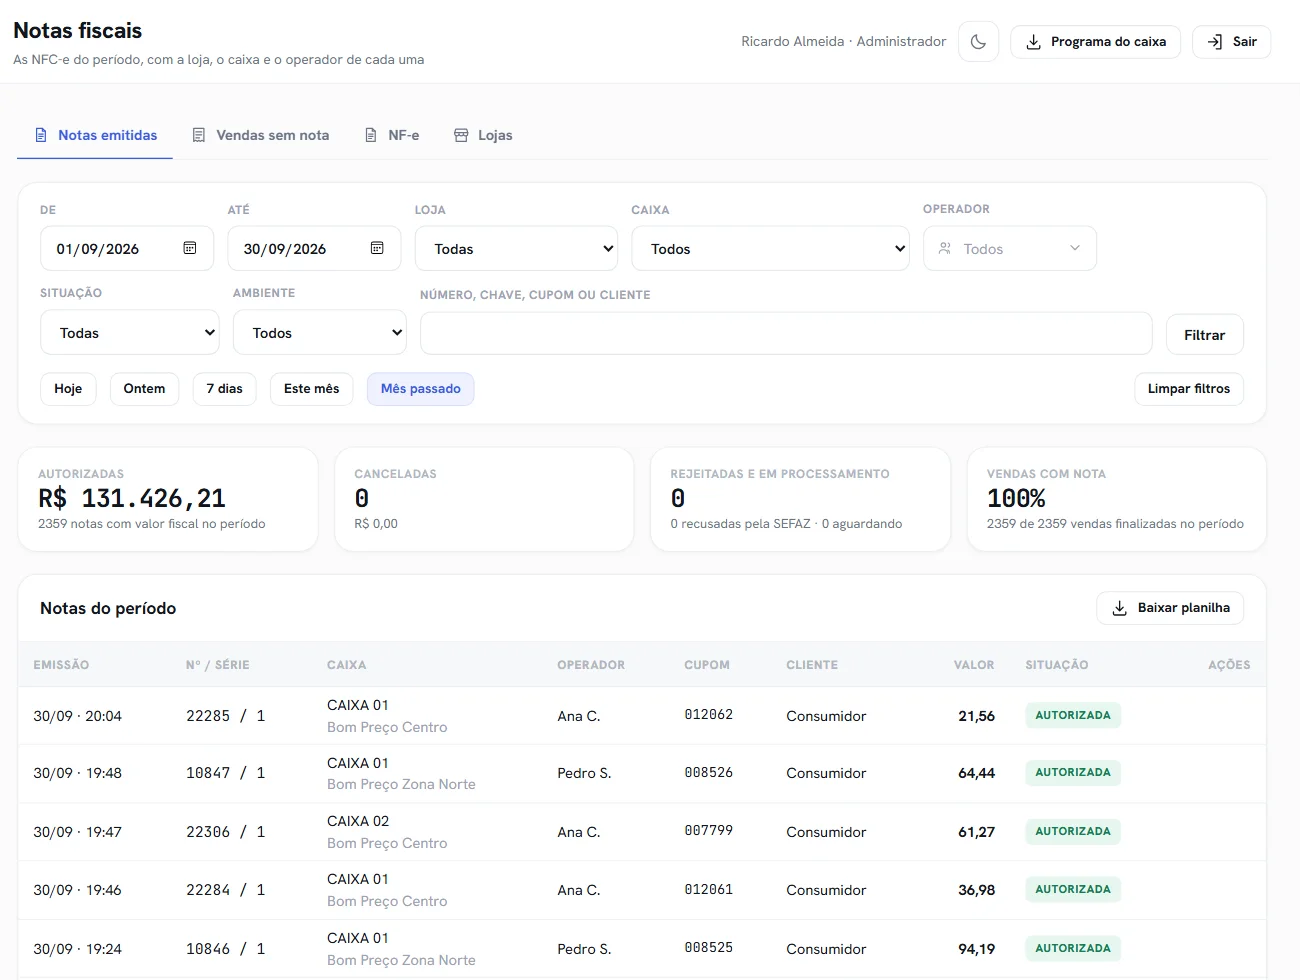
Task: Open the Lojas tab
Action: pyautogui.click(x=483, y=135)
